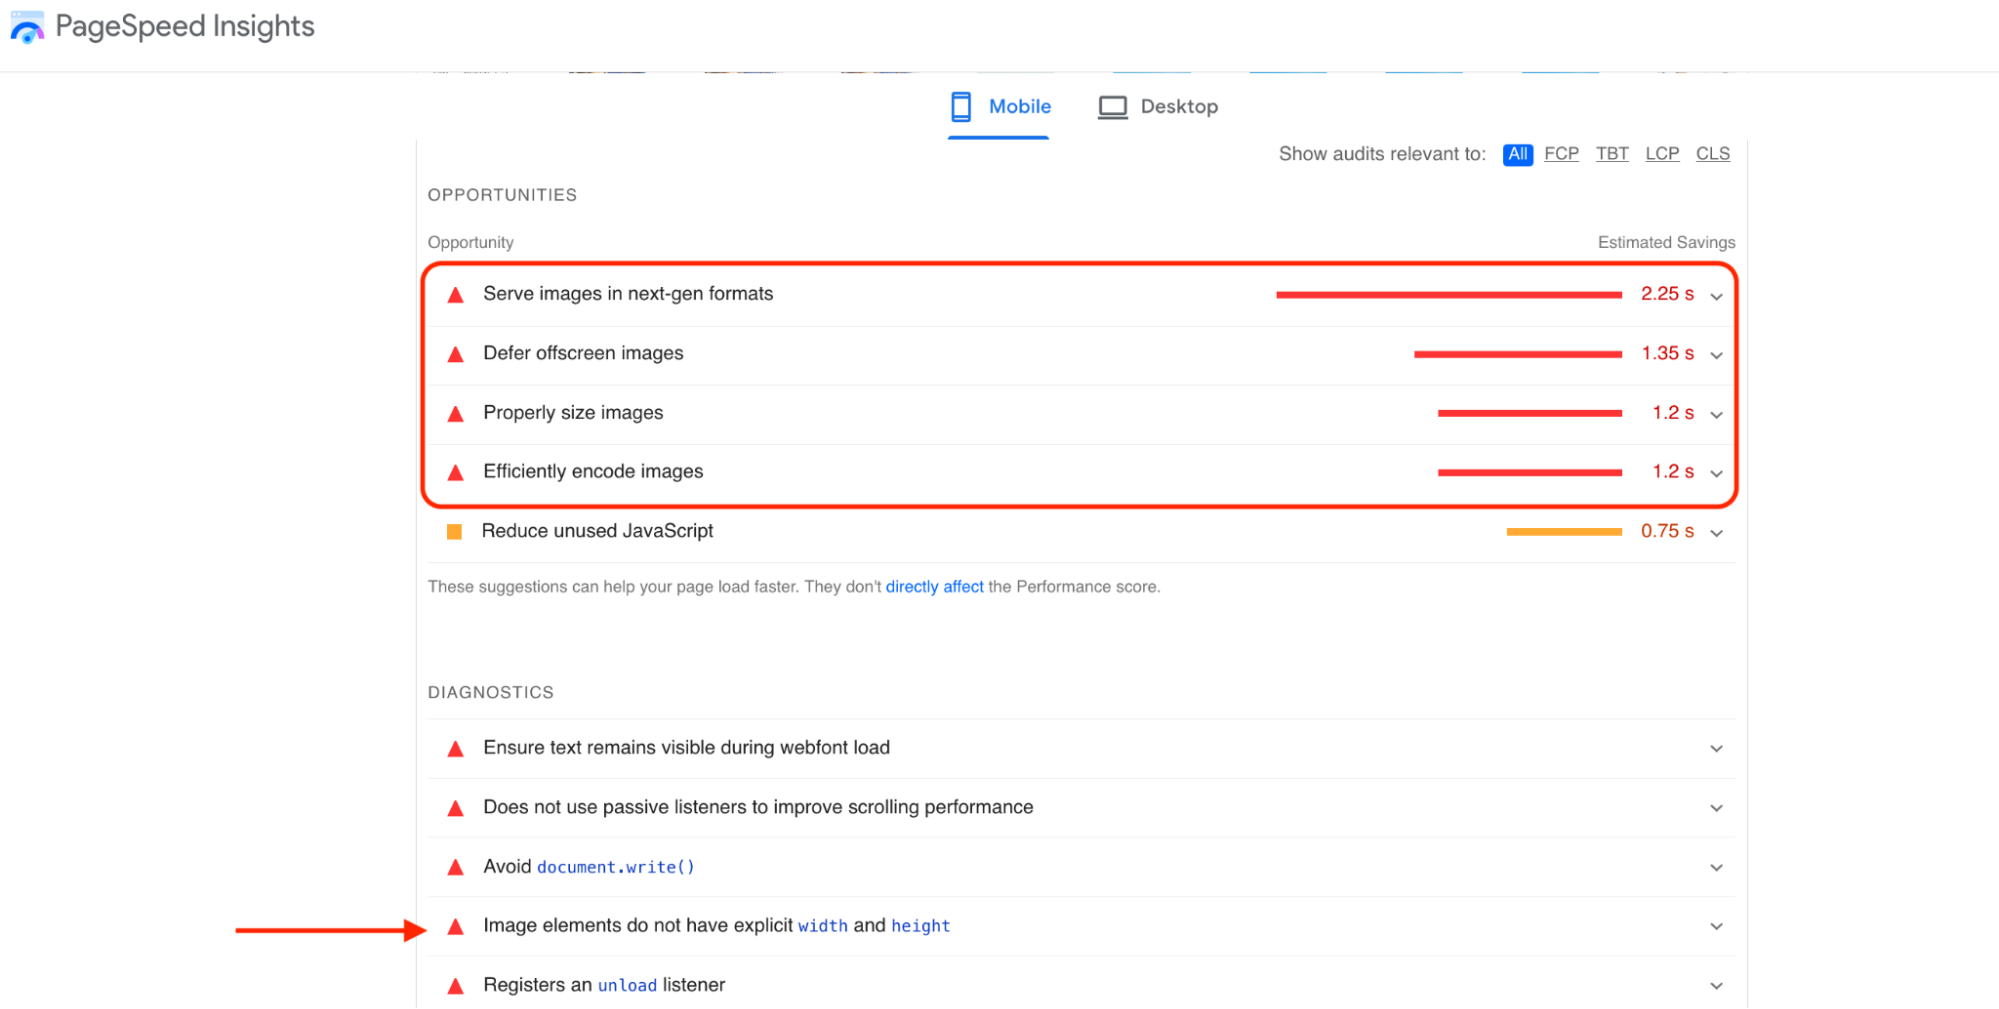
Task: Click the document.write() code text
Action: pyautogui.click(x=615, y=867)
